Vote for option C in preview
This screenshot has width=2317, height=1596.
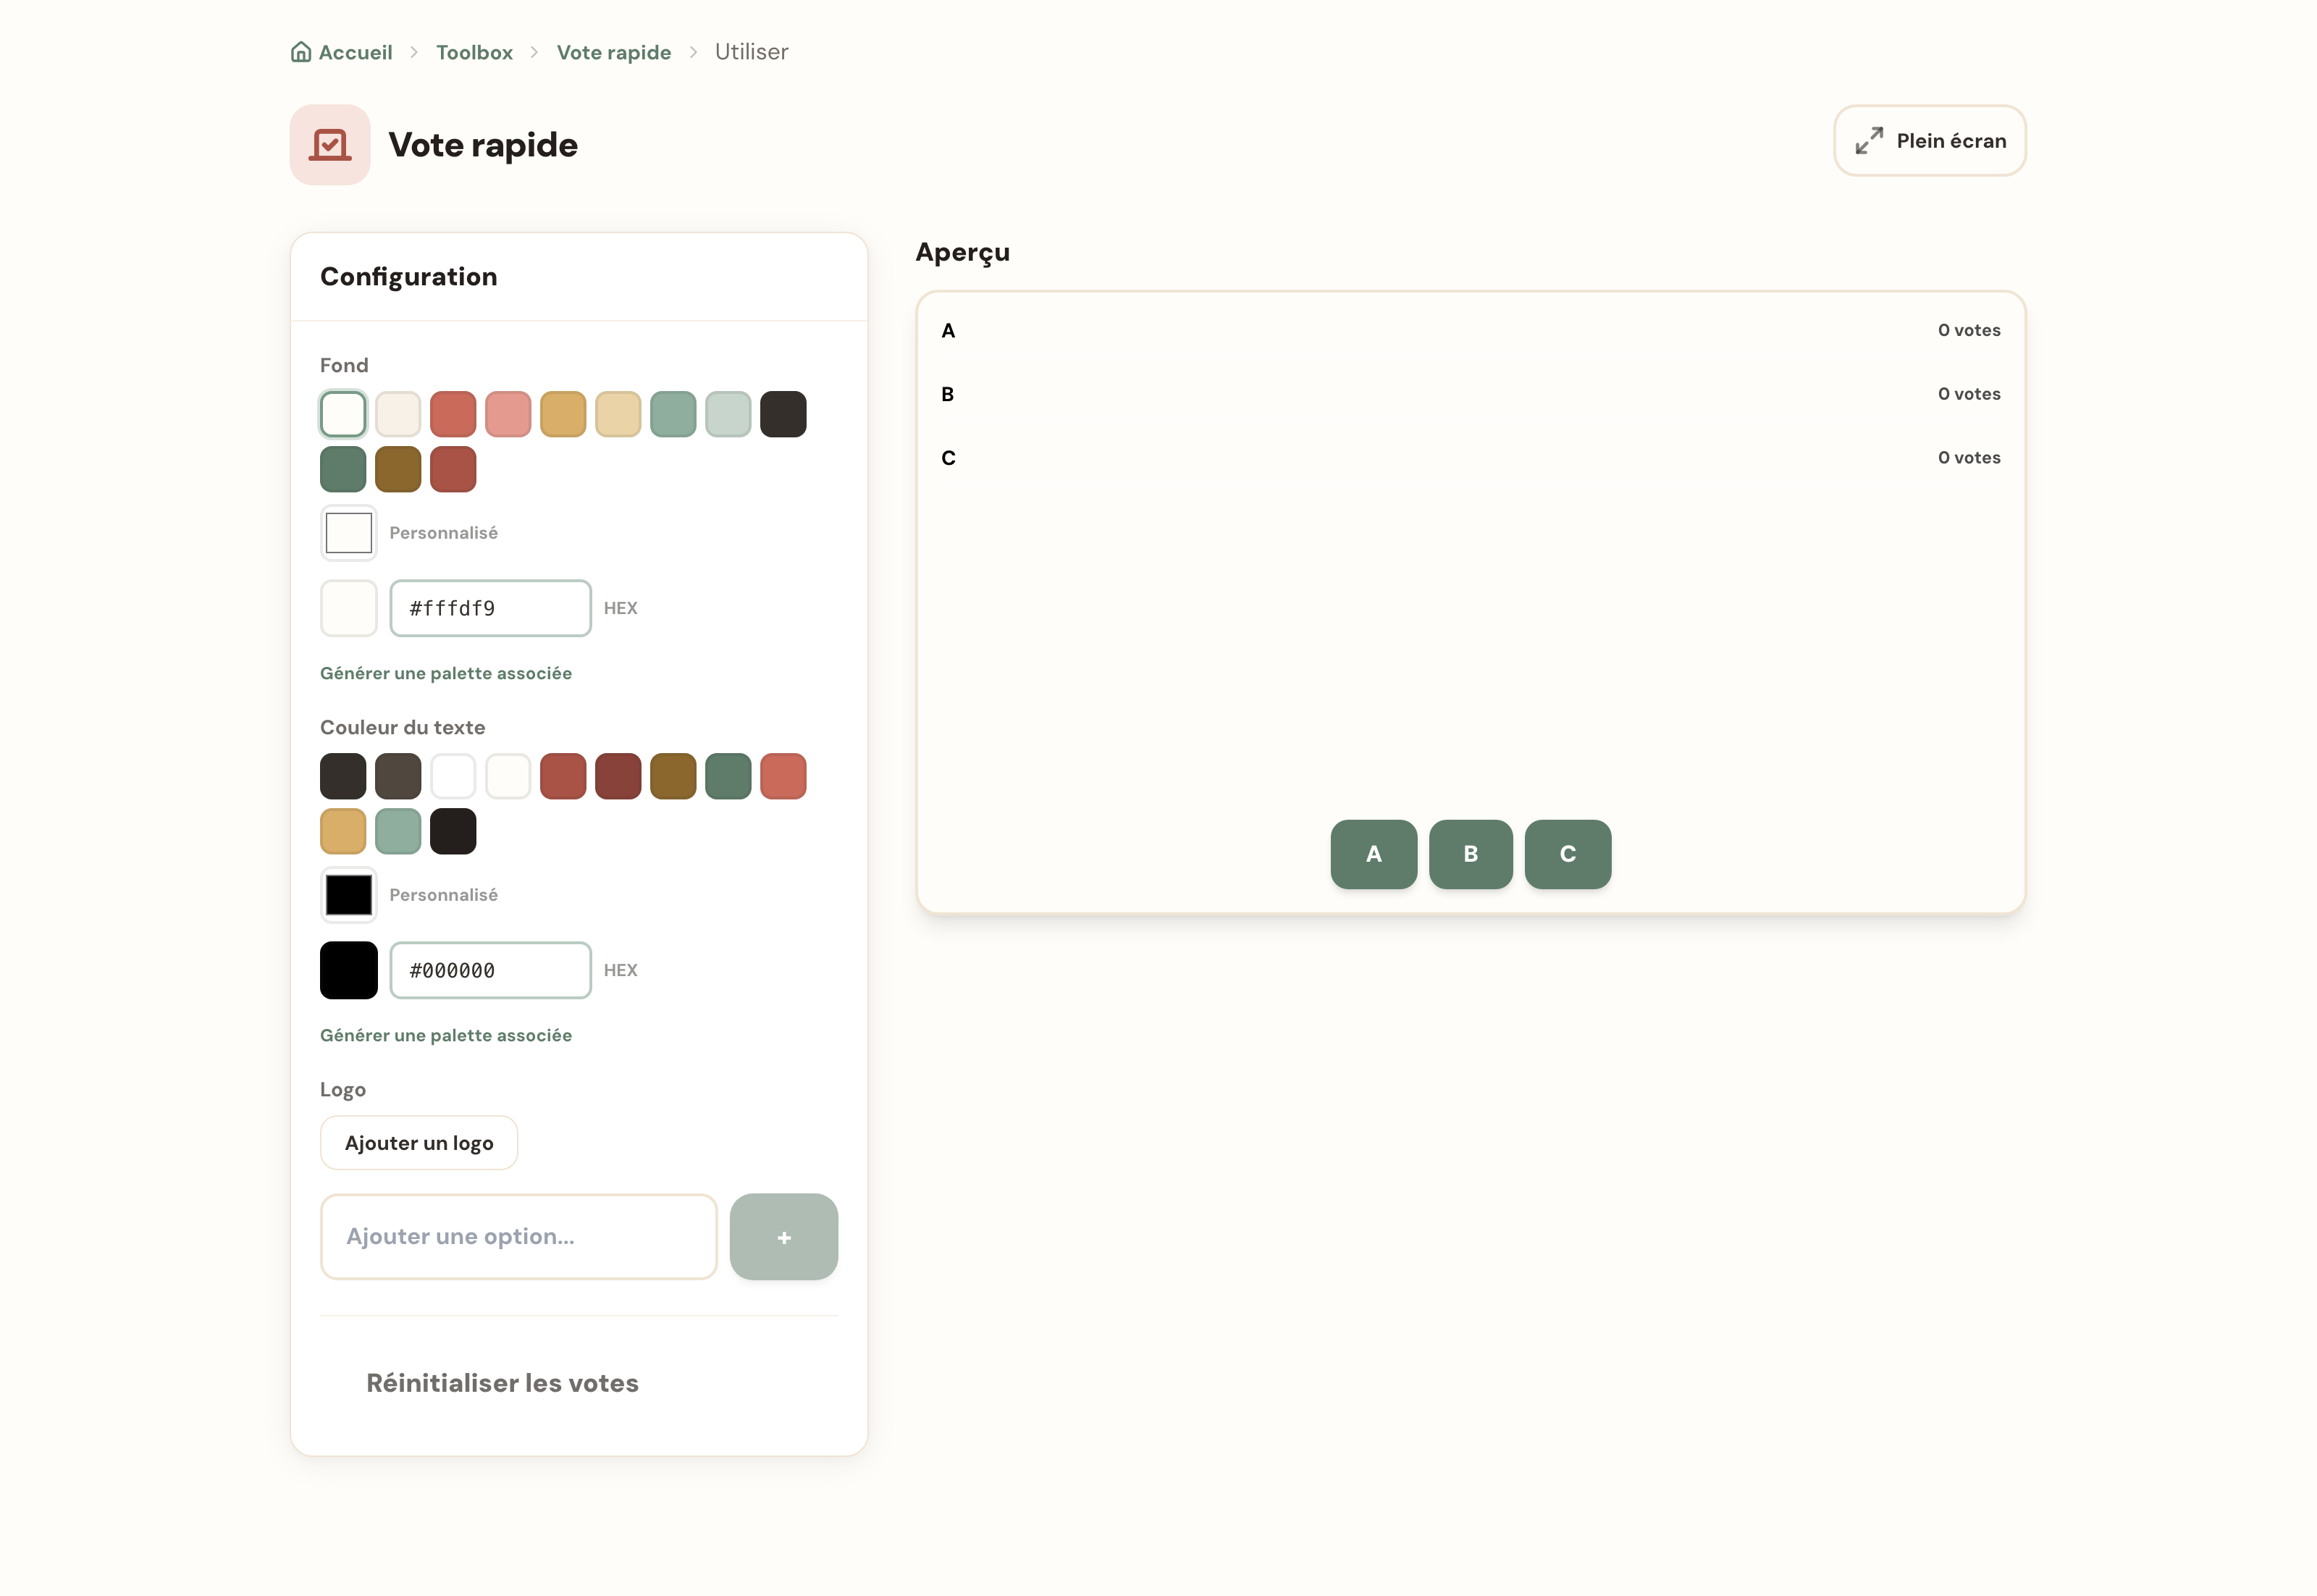click(1567, 854)
